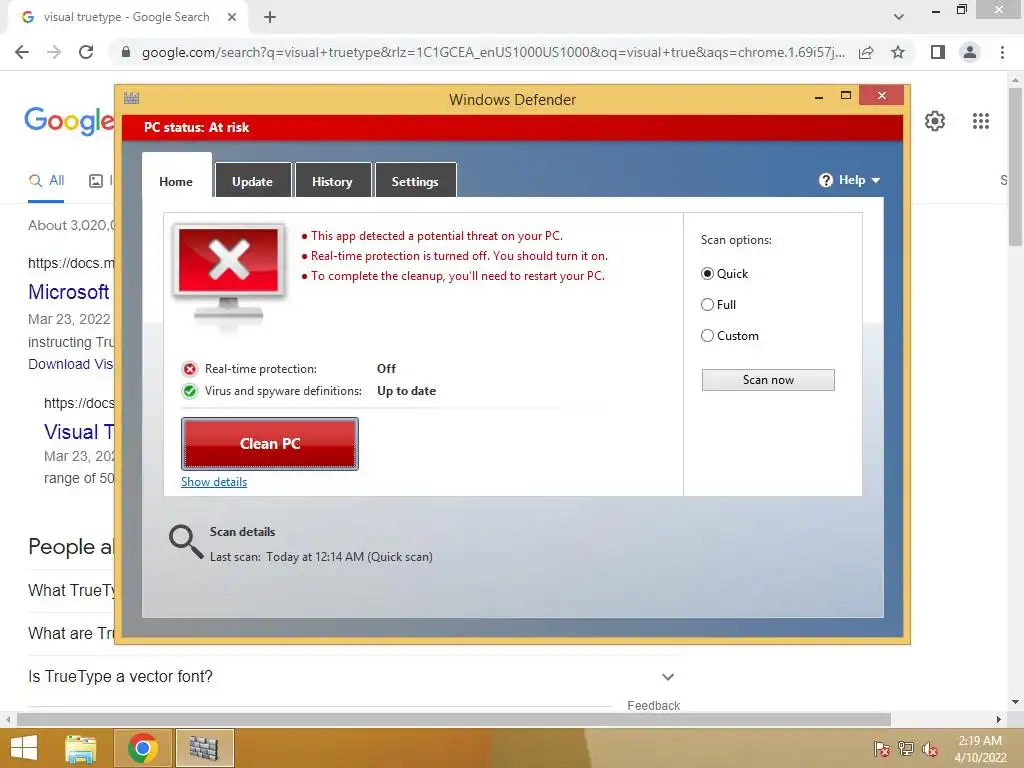Click the Real-time protection 'Off' value
Image resolution: width=1024 pixels, height=768 pixels.
pos(386,369)
